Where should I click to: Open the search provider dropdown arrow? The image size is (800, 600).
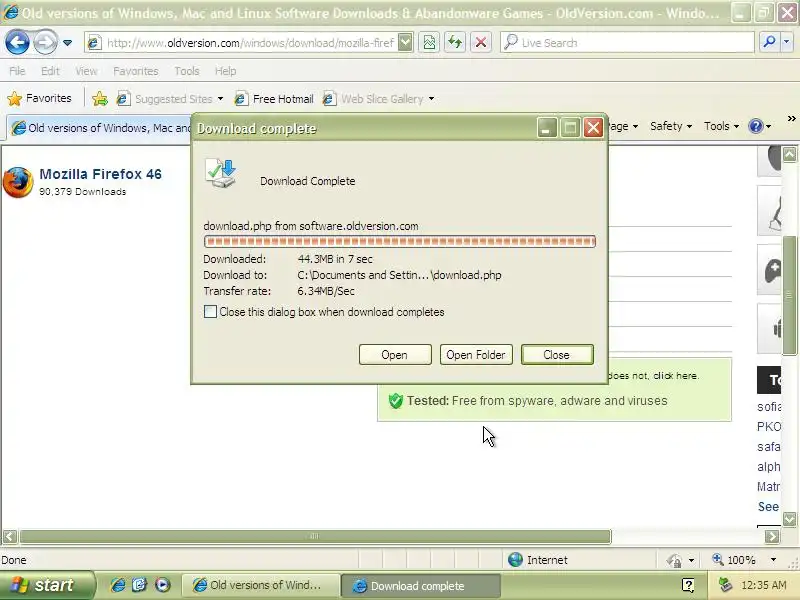coord(786,43)
